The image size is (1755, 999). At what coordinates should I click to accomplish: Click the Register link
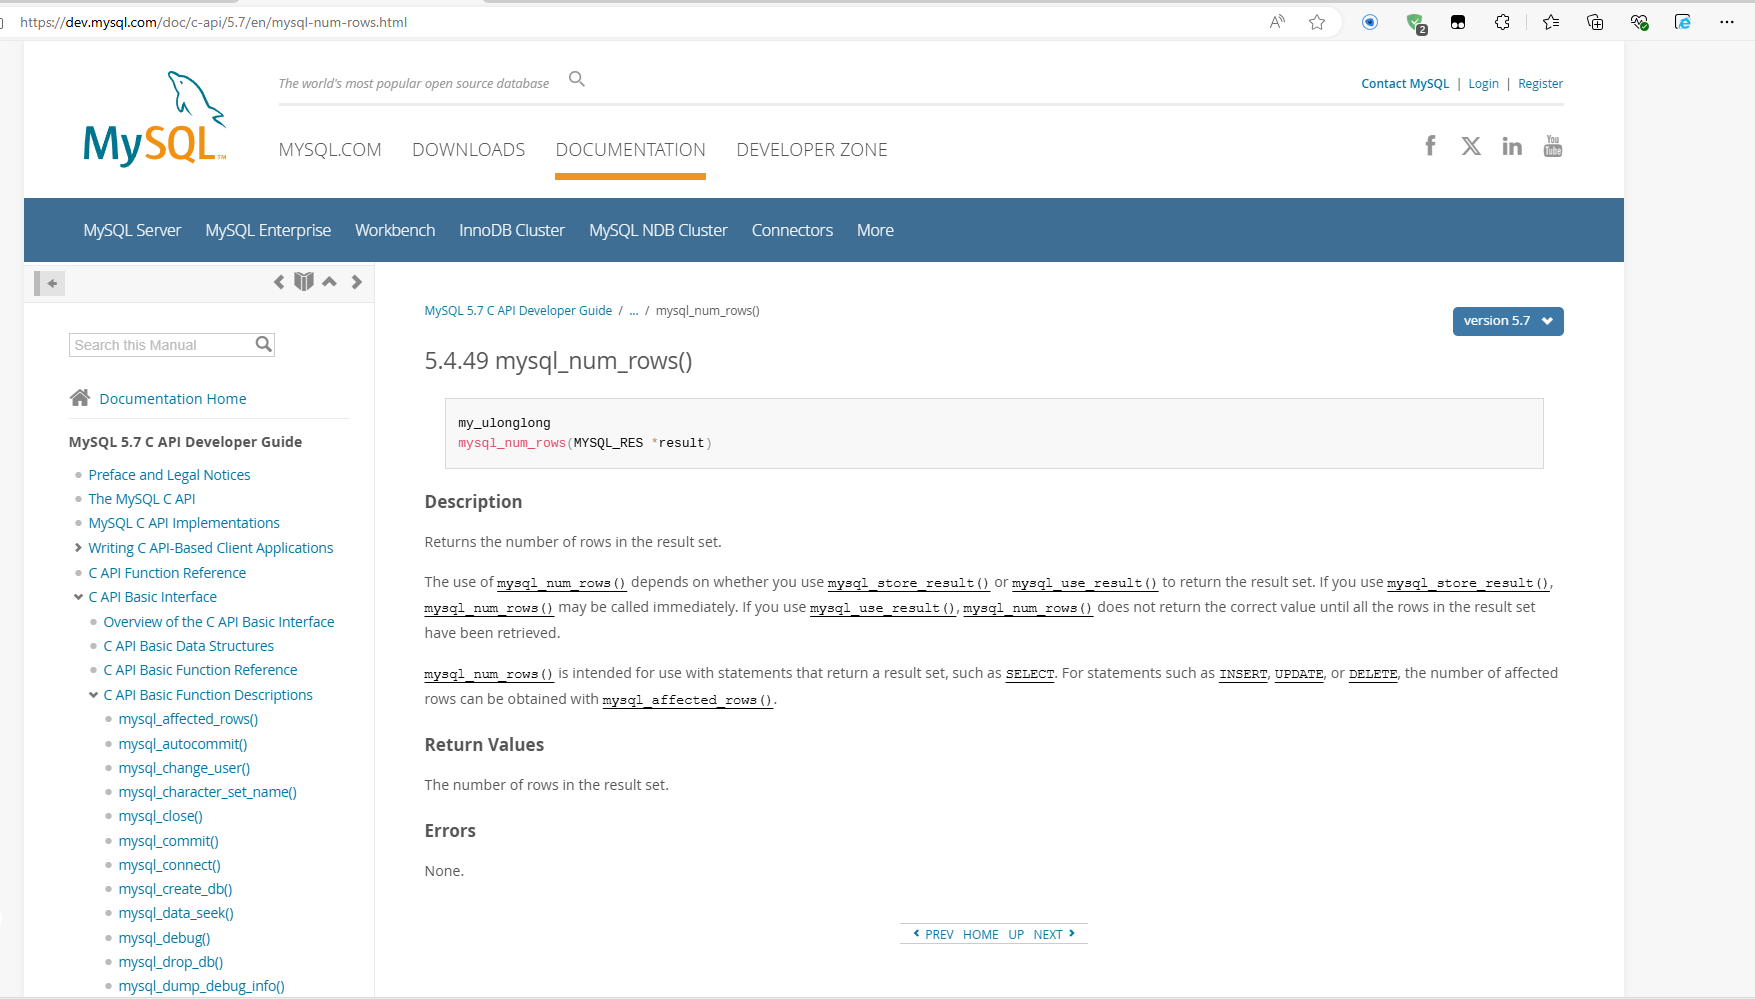(x=1540, y=84)
